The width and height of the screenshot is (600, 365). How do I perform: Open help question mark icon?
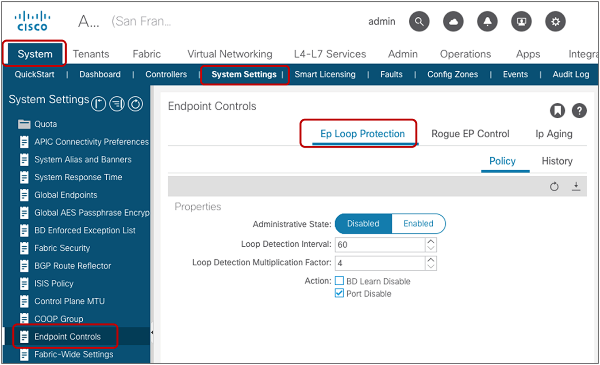point(579,111)
